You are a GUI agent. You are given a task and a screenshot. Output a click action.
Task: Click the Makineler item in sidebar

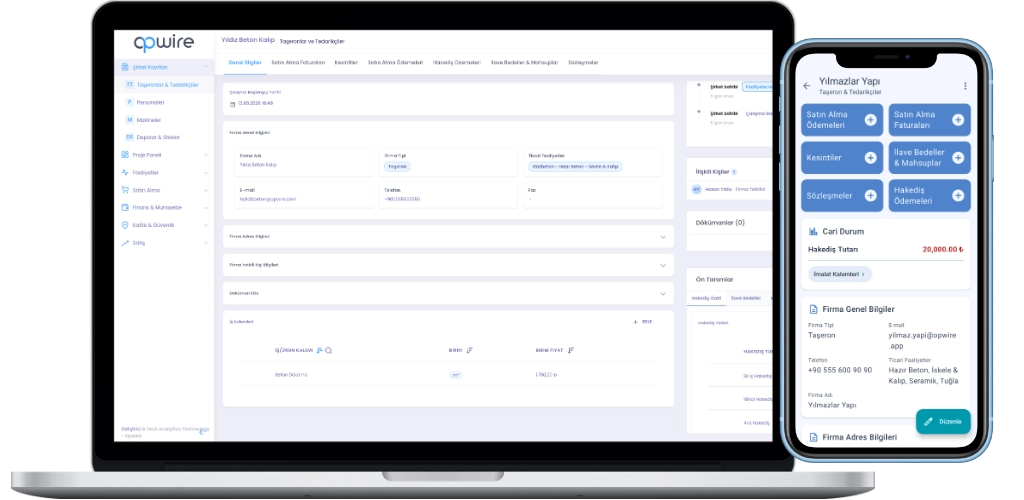click(x=149, y=120)
